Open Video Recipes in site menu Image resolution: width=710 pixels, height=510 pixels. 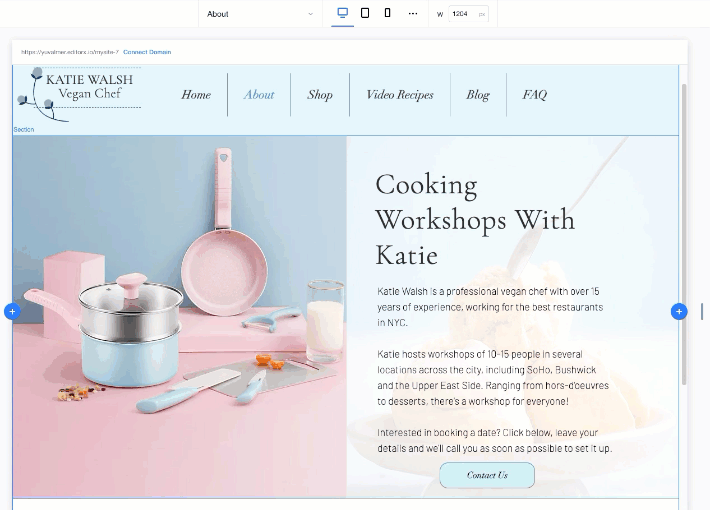[400, 95]
